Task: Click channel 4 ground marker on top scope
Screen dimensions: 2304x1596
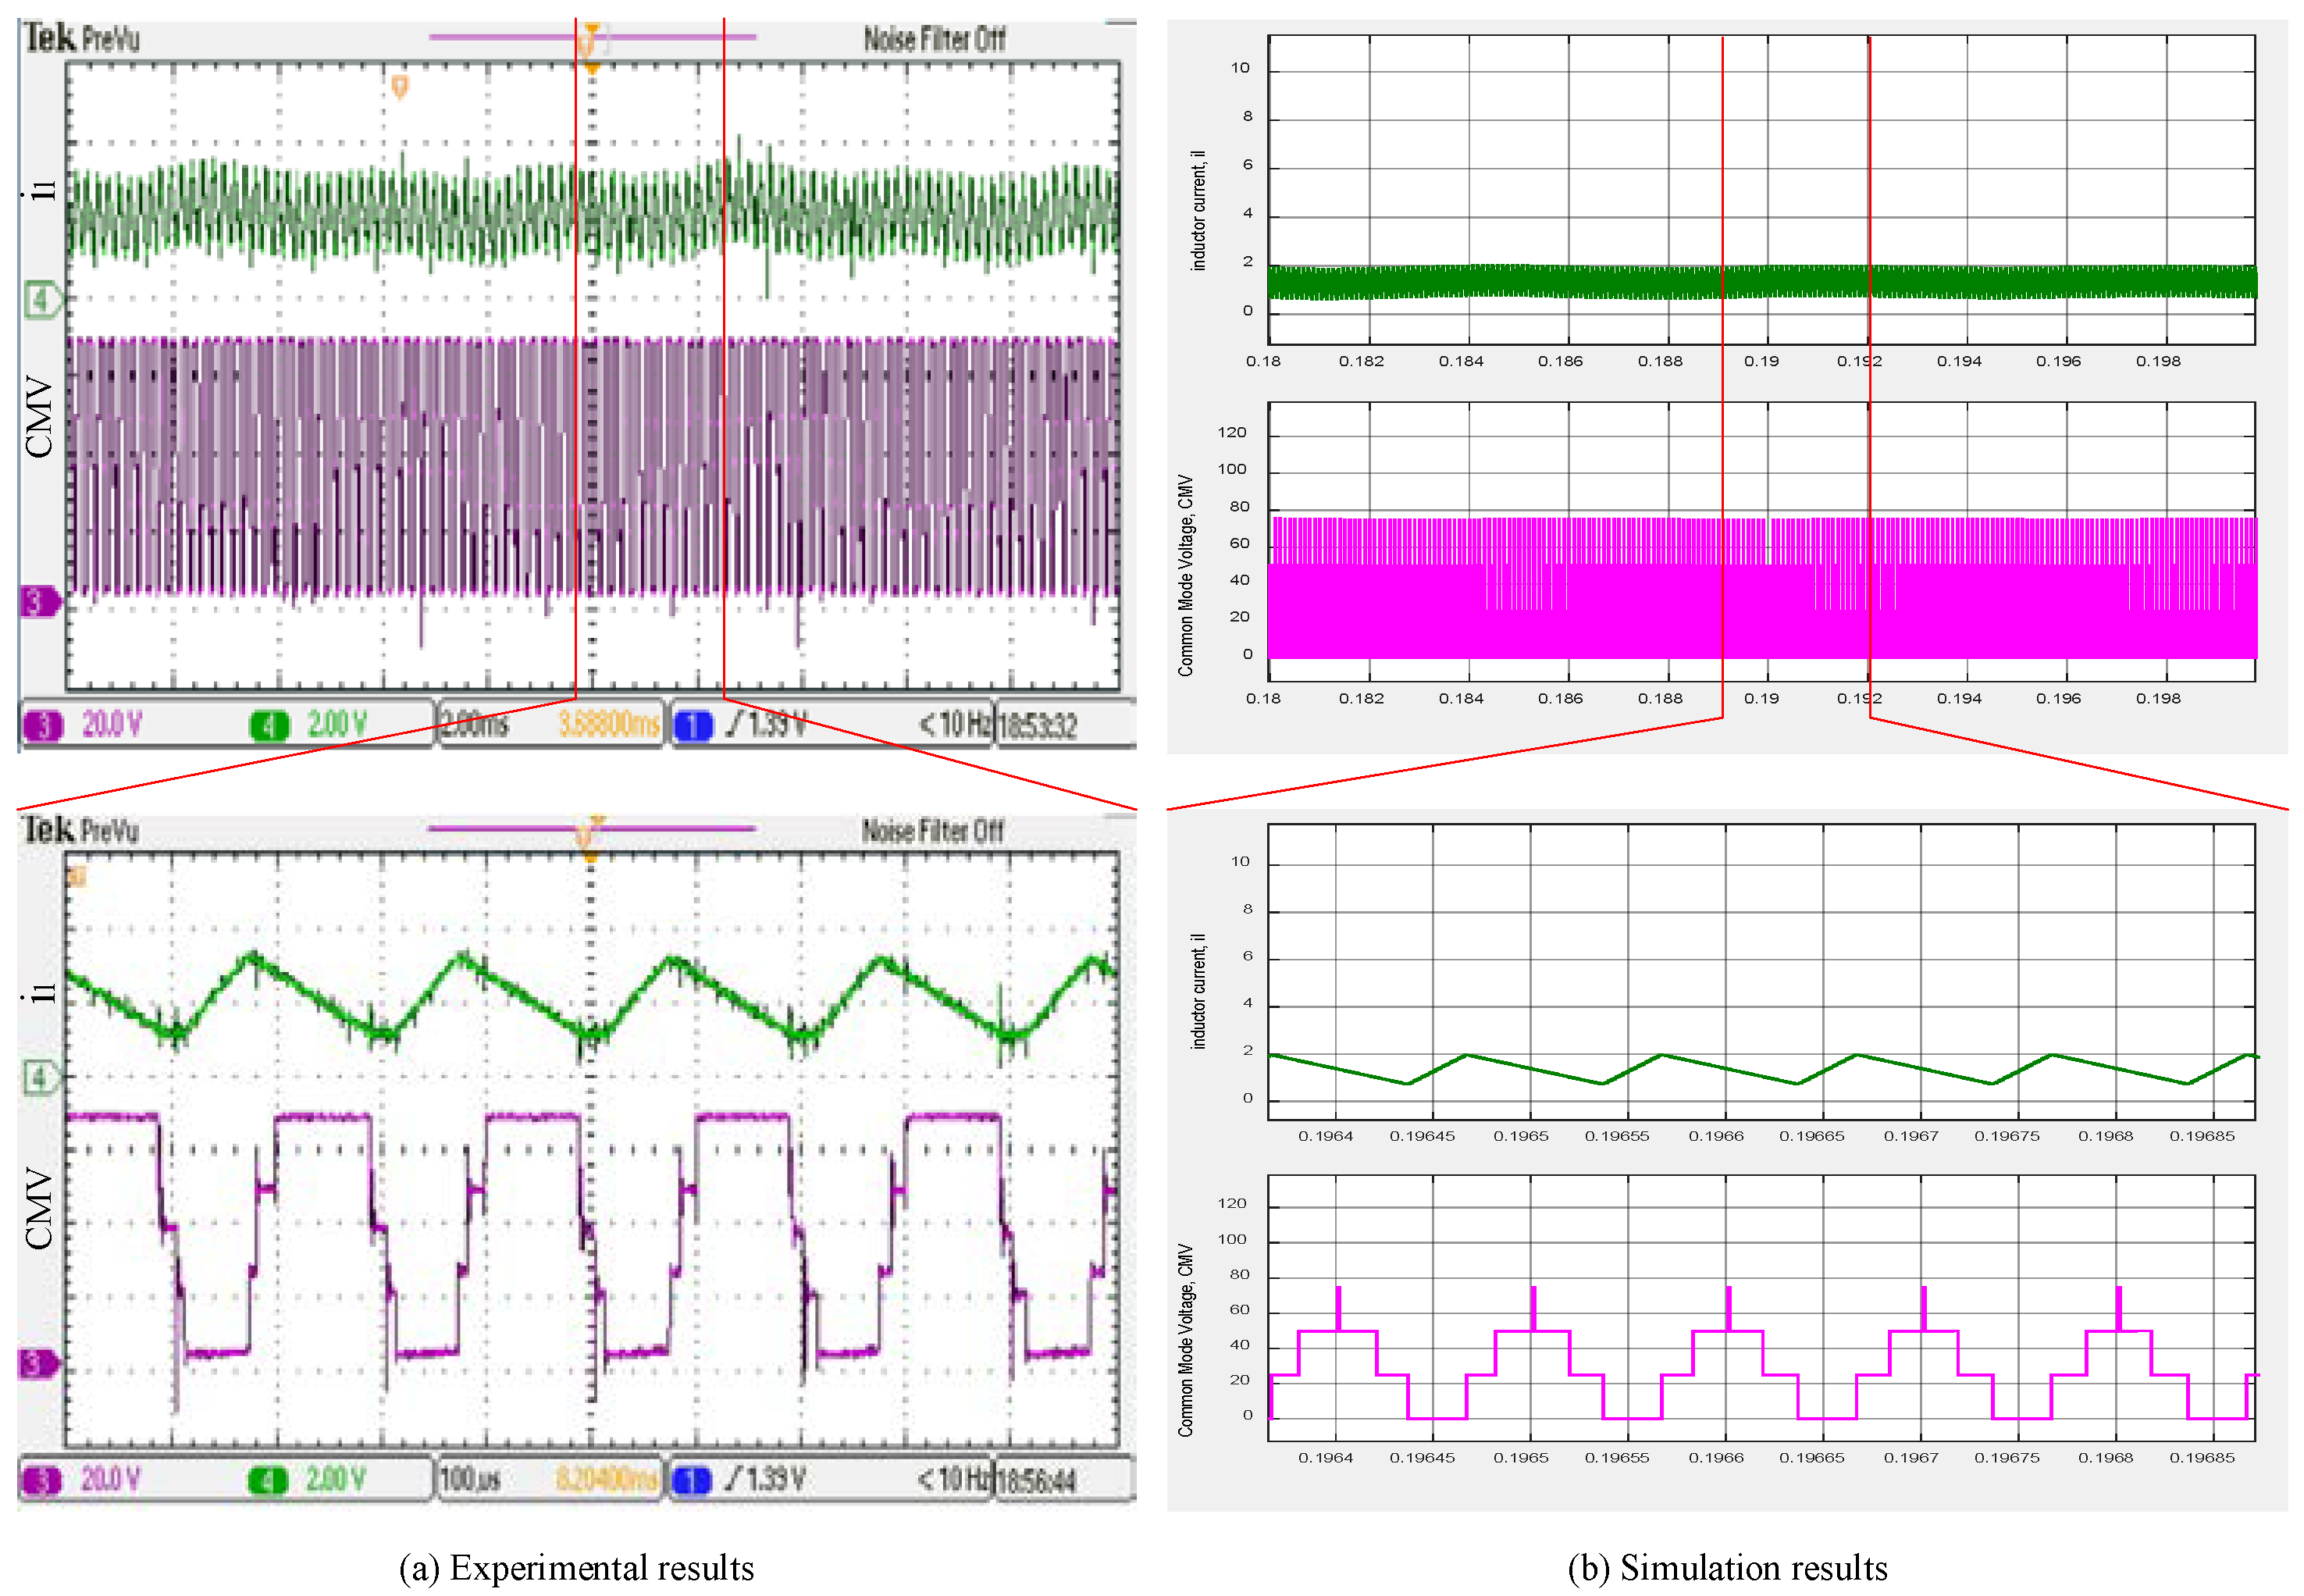Action: coord(42,299)
